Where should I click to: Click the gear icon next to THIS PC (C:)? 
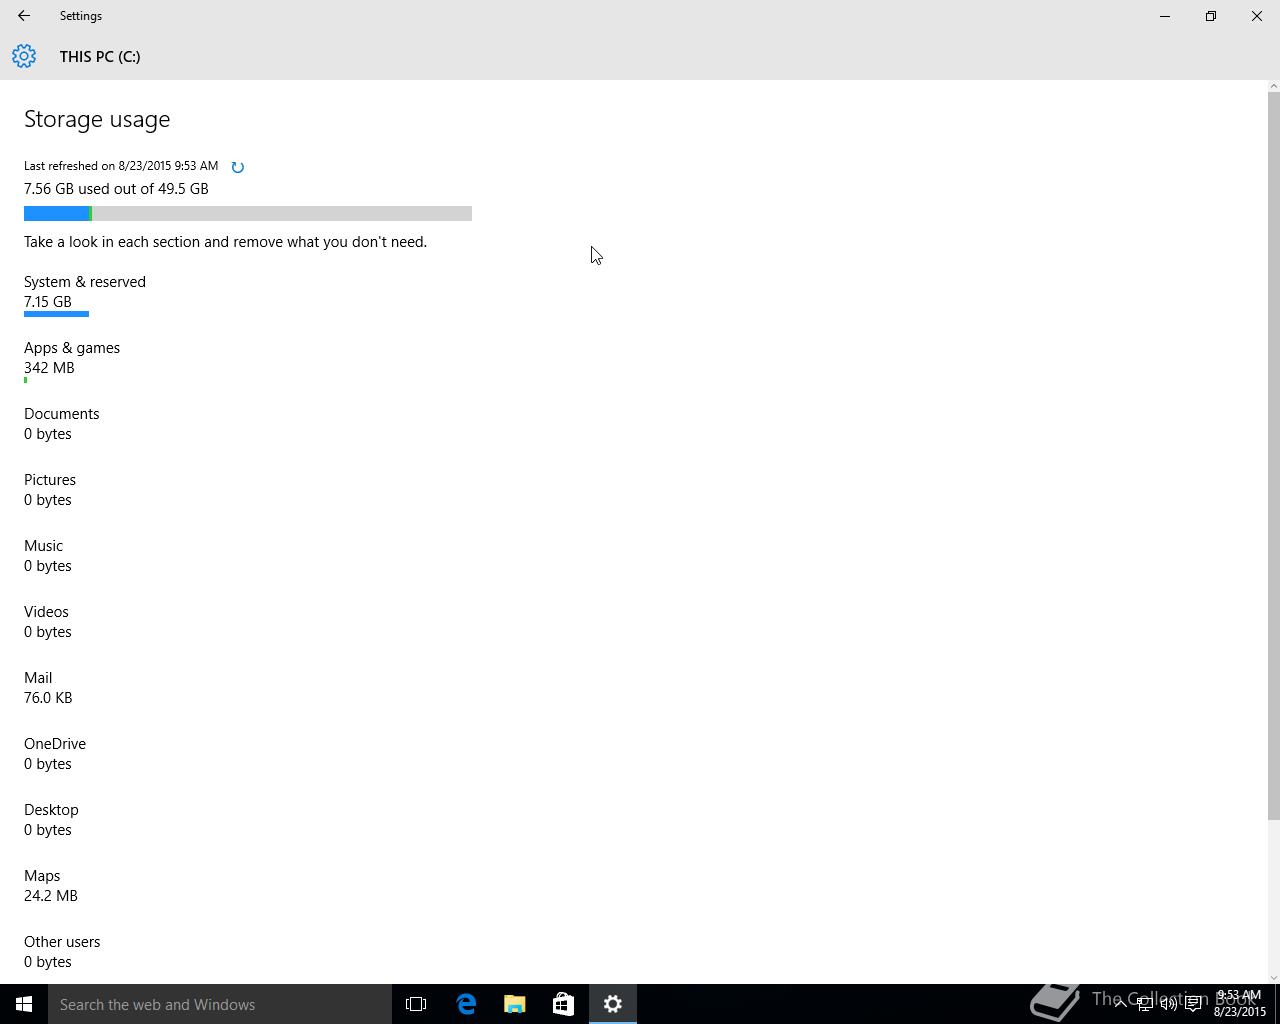click(24, 56)
